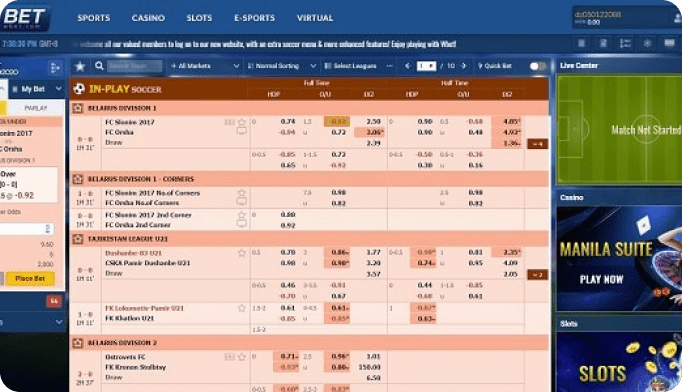Open the live TV icon for No.of Corners match
Screen dimensions: 682x392
242,201
